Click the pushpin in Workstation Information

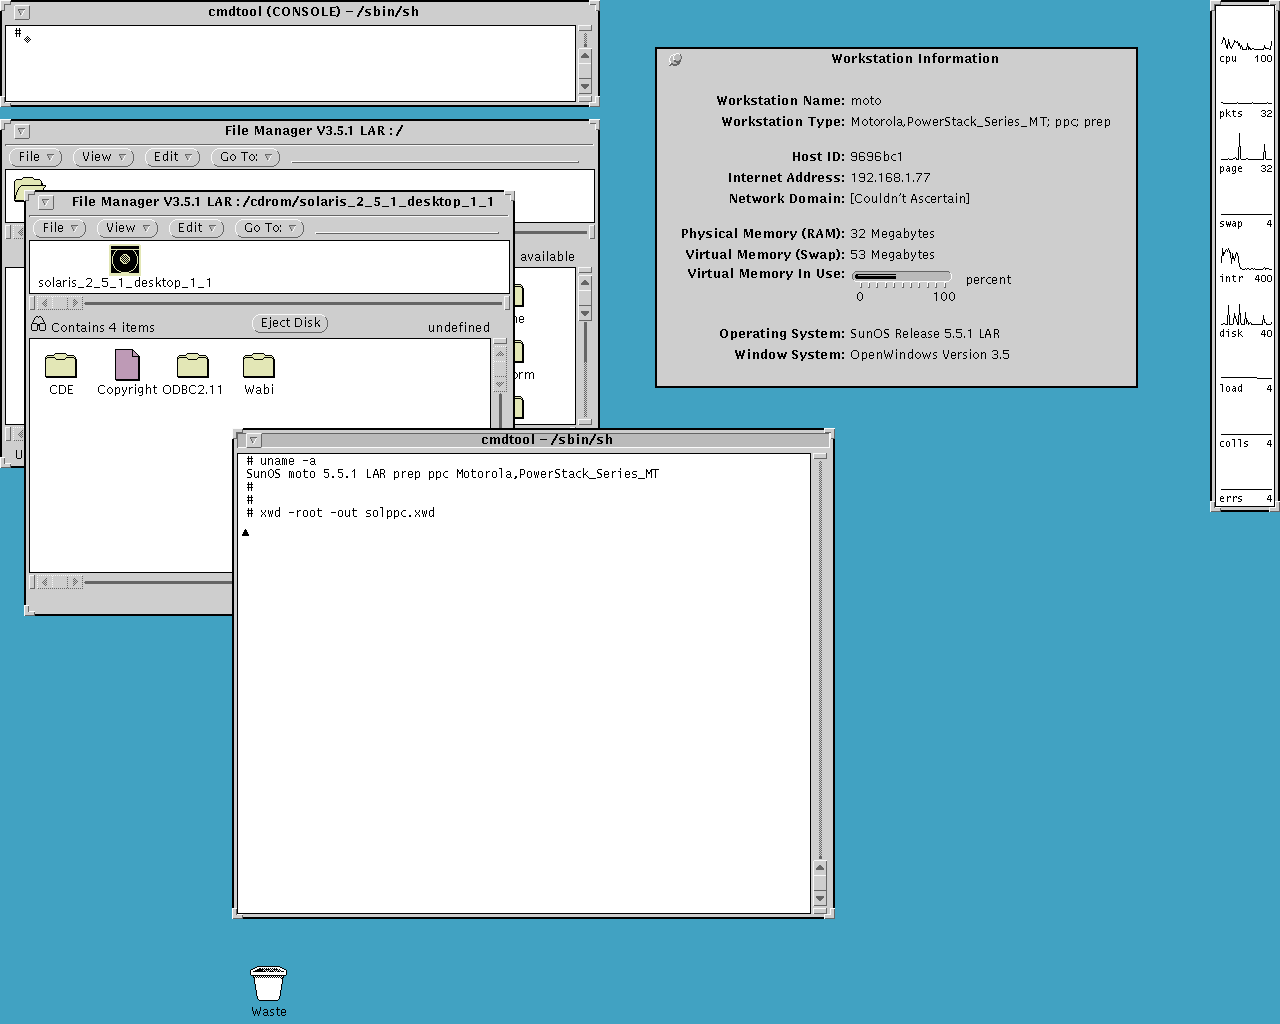(675, 60)
